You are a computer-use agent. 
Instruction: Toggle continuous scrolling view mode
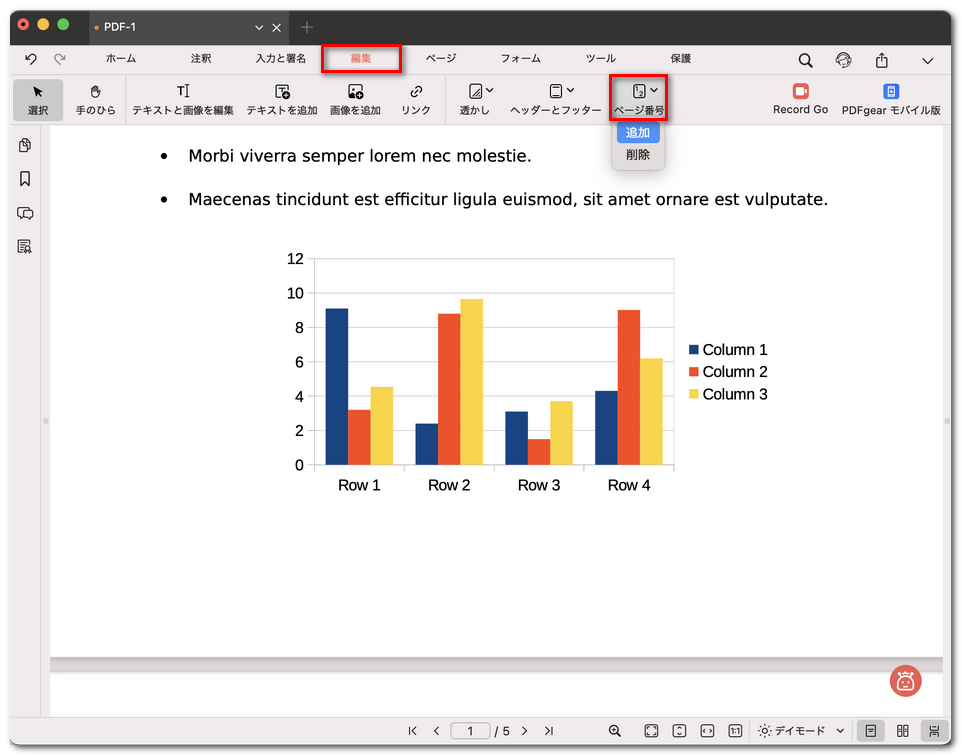(x=934, y=731)
